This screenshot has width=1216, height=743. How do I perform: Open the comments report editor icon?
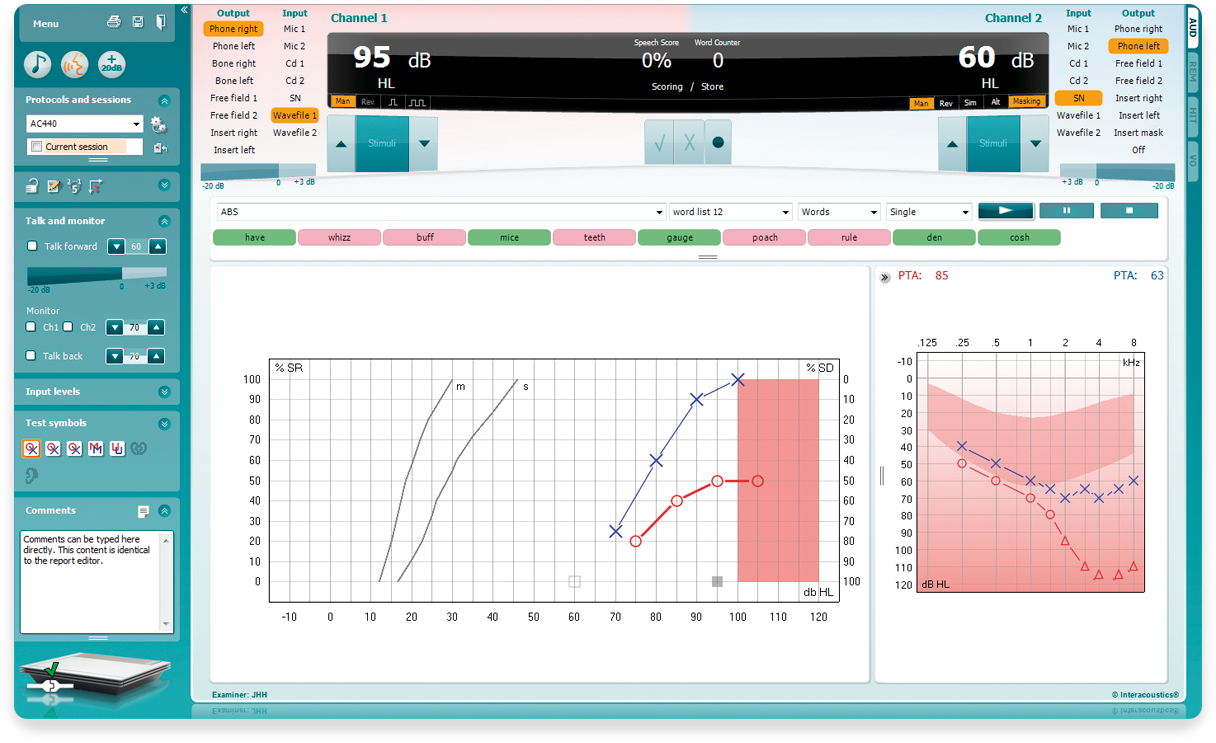pyautogui.click(x=143, y=511)
